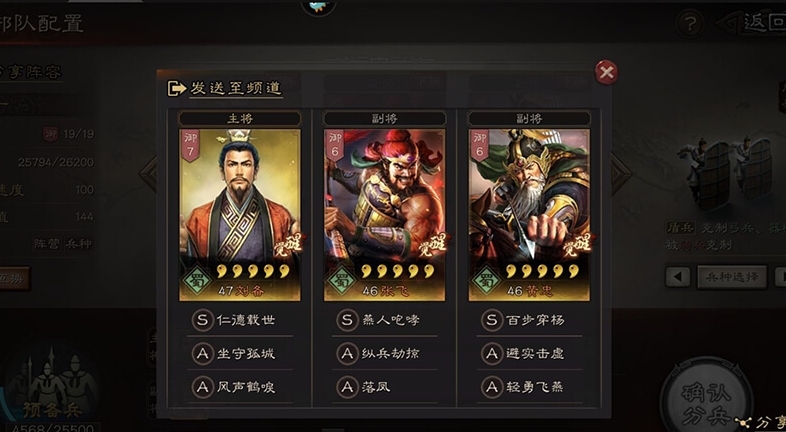This screenshot has width=786, height=432.
Task: Click the A icon beside 纵兵劫掠
Action: pyautogui.click(x=347, y=353)
